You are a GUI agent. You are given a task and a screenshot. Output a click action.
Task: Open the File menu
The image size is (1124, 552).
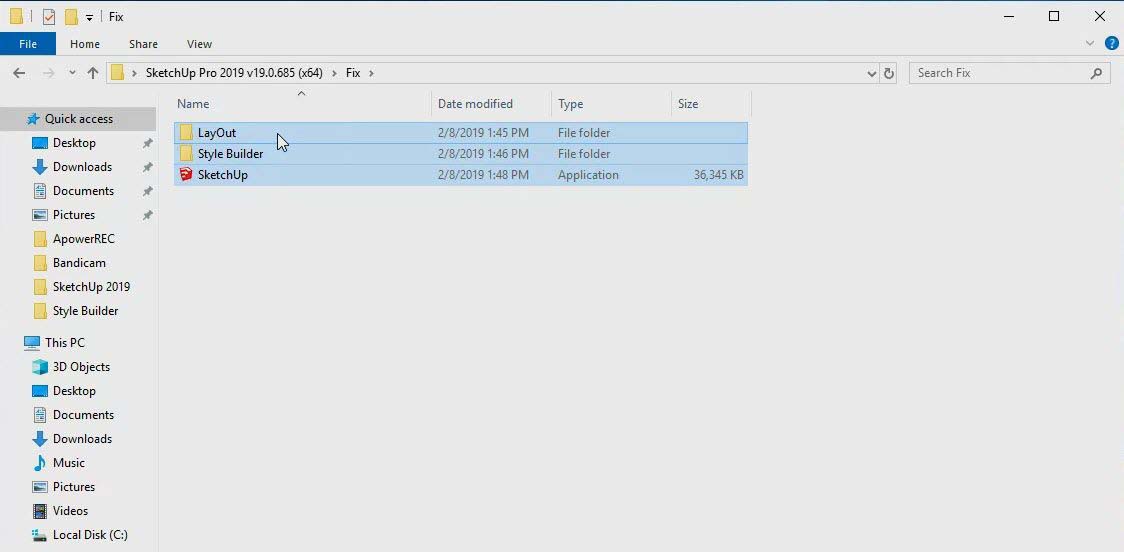(28, 44)
